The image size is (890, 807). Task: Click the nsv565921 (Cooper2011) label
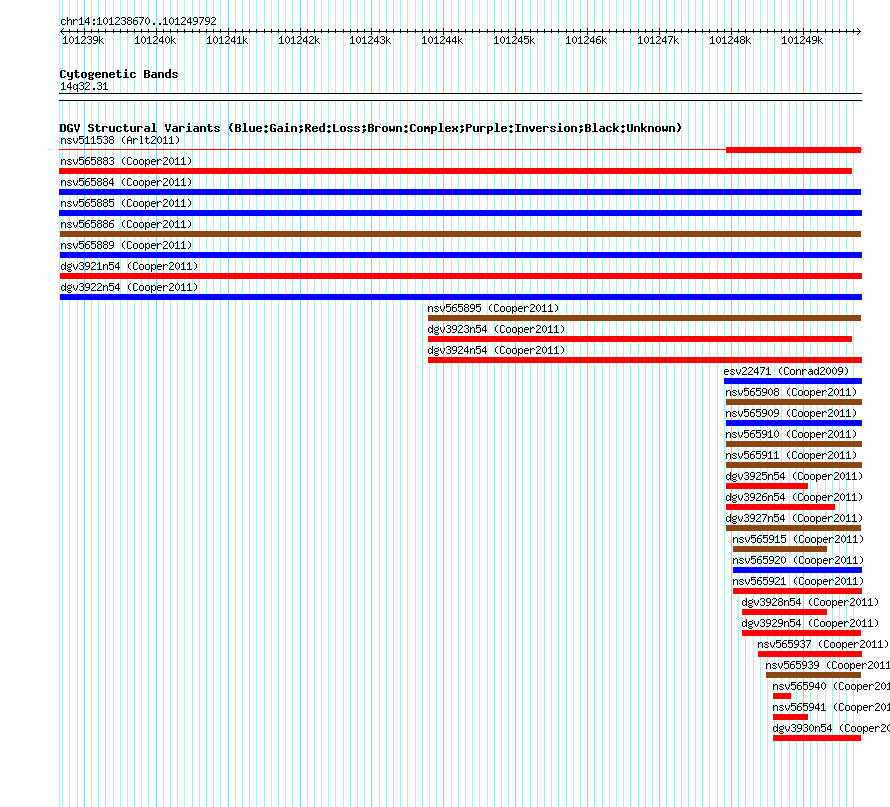pyautogui.click(x=798, y=581)
